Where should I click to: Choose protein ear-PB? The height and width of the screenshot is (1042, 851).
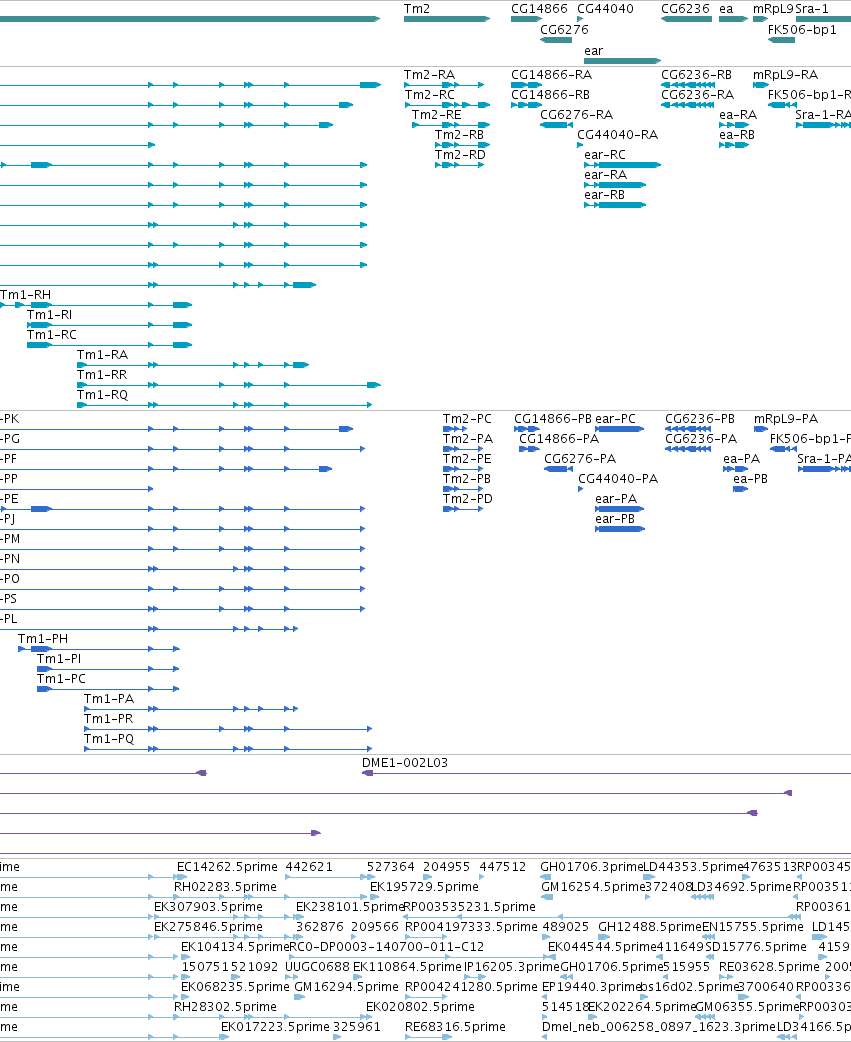point(615,518)
